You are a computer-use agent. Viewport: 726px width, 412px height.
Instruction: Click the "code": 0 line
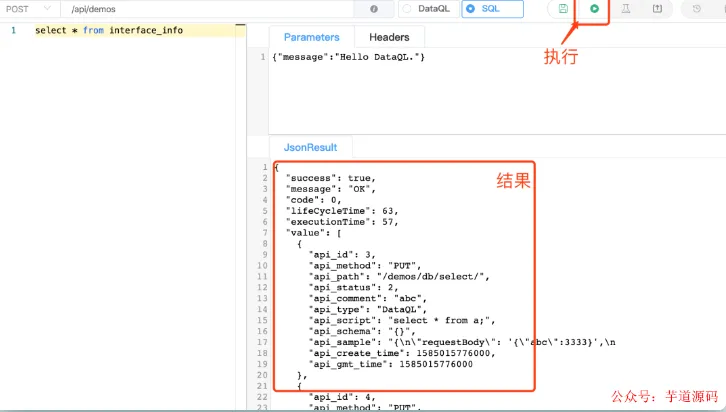pos(313,200)
